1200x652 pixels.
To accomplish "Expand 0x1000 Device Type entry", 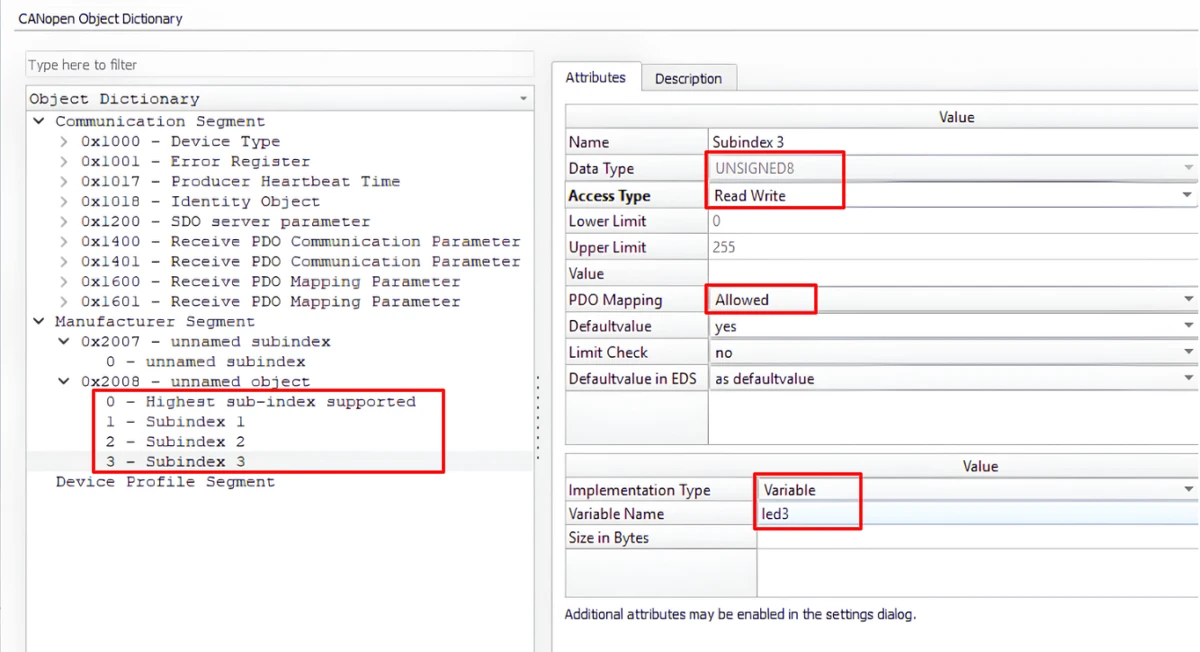I will pyautogui.click(x=64, y=141).
